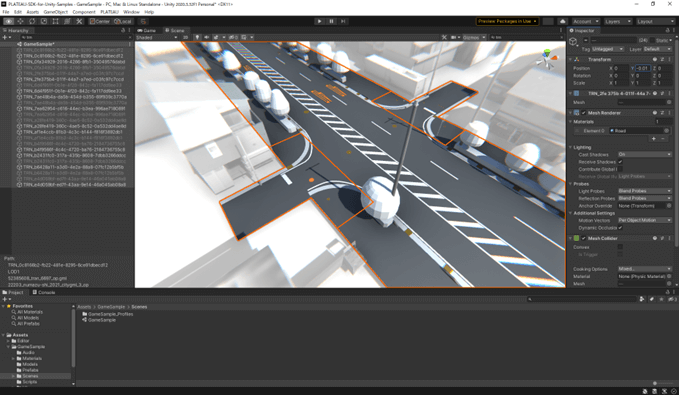Open the Layers dropdown in toolbar
Screen dimensions: 679x395
click(618, 21)
